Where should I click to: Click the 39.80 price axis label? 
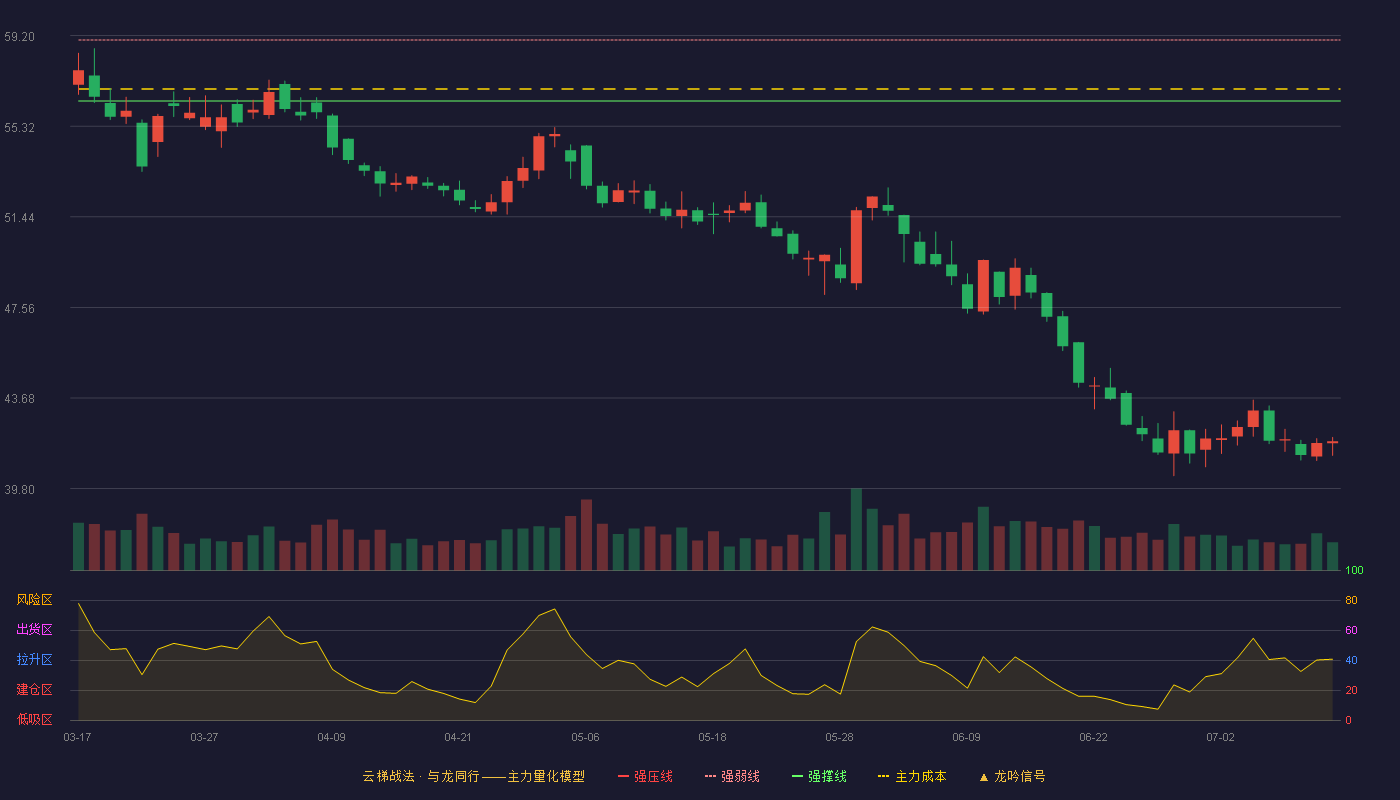pyautogui.click(x=19, y=490)
